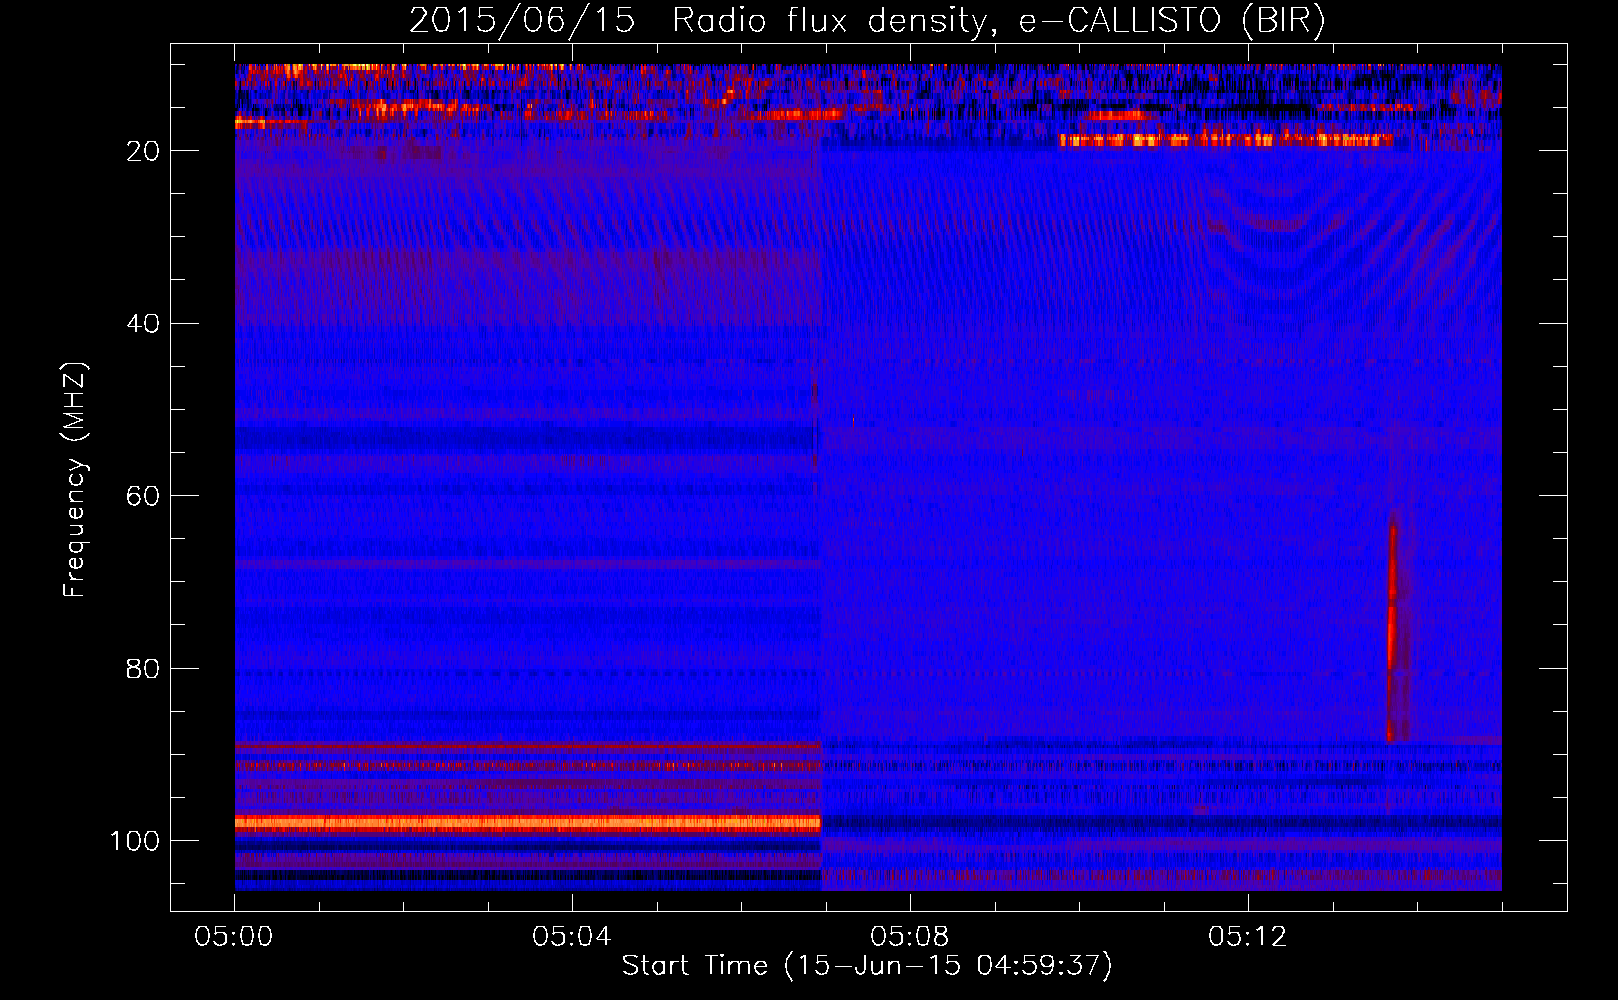Screen dimensions: 1618x1000
Task: Click the '80' frequency tick label
Action: click(x=143, y=668)
